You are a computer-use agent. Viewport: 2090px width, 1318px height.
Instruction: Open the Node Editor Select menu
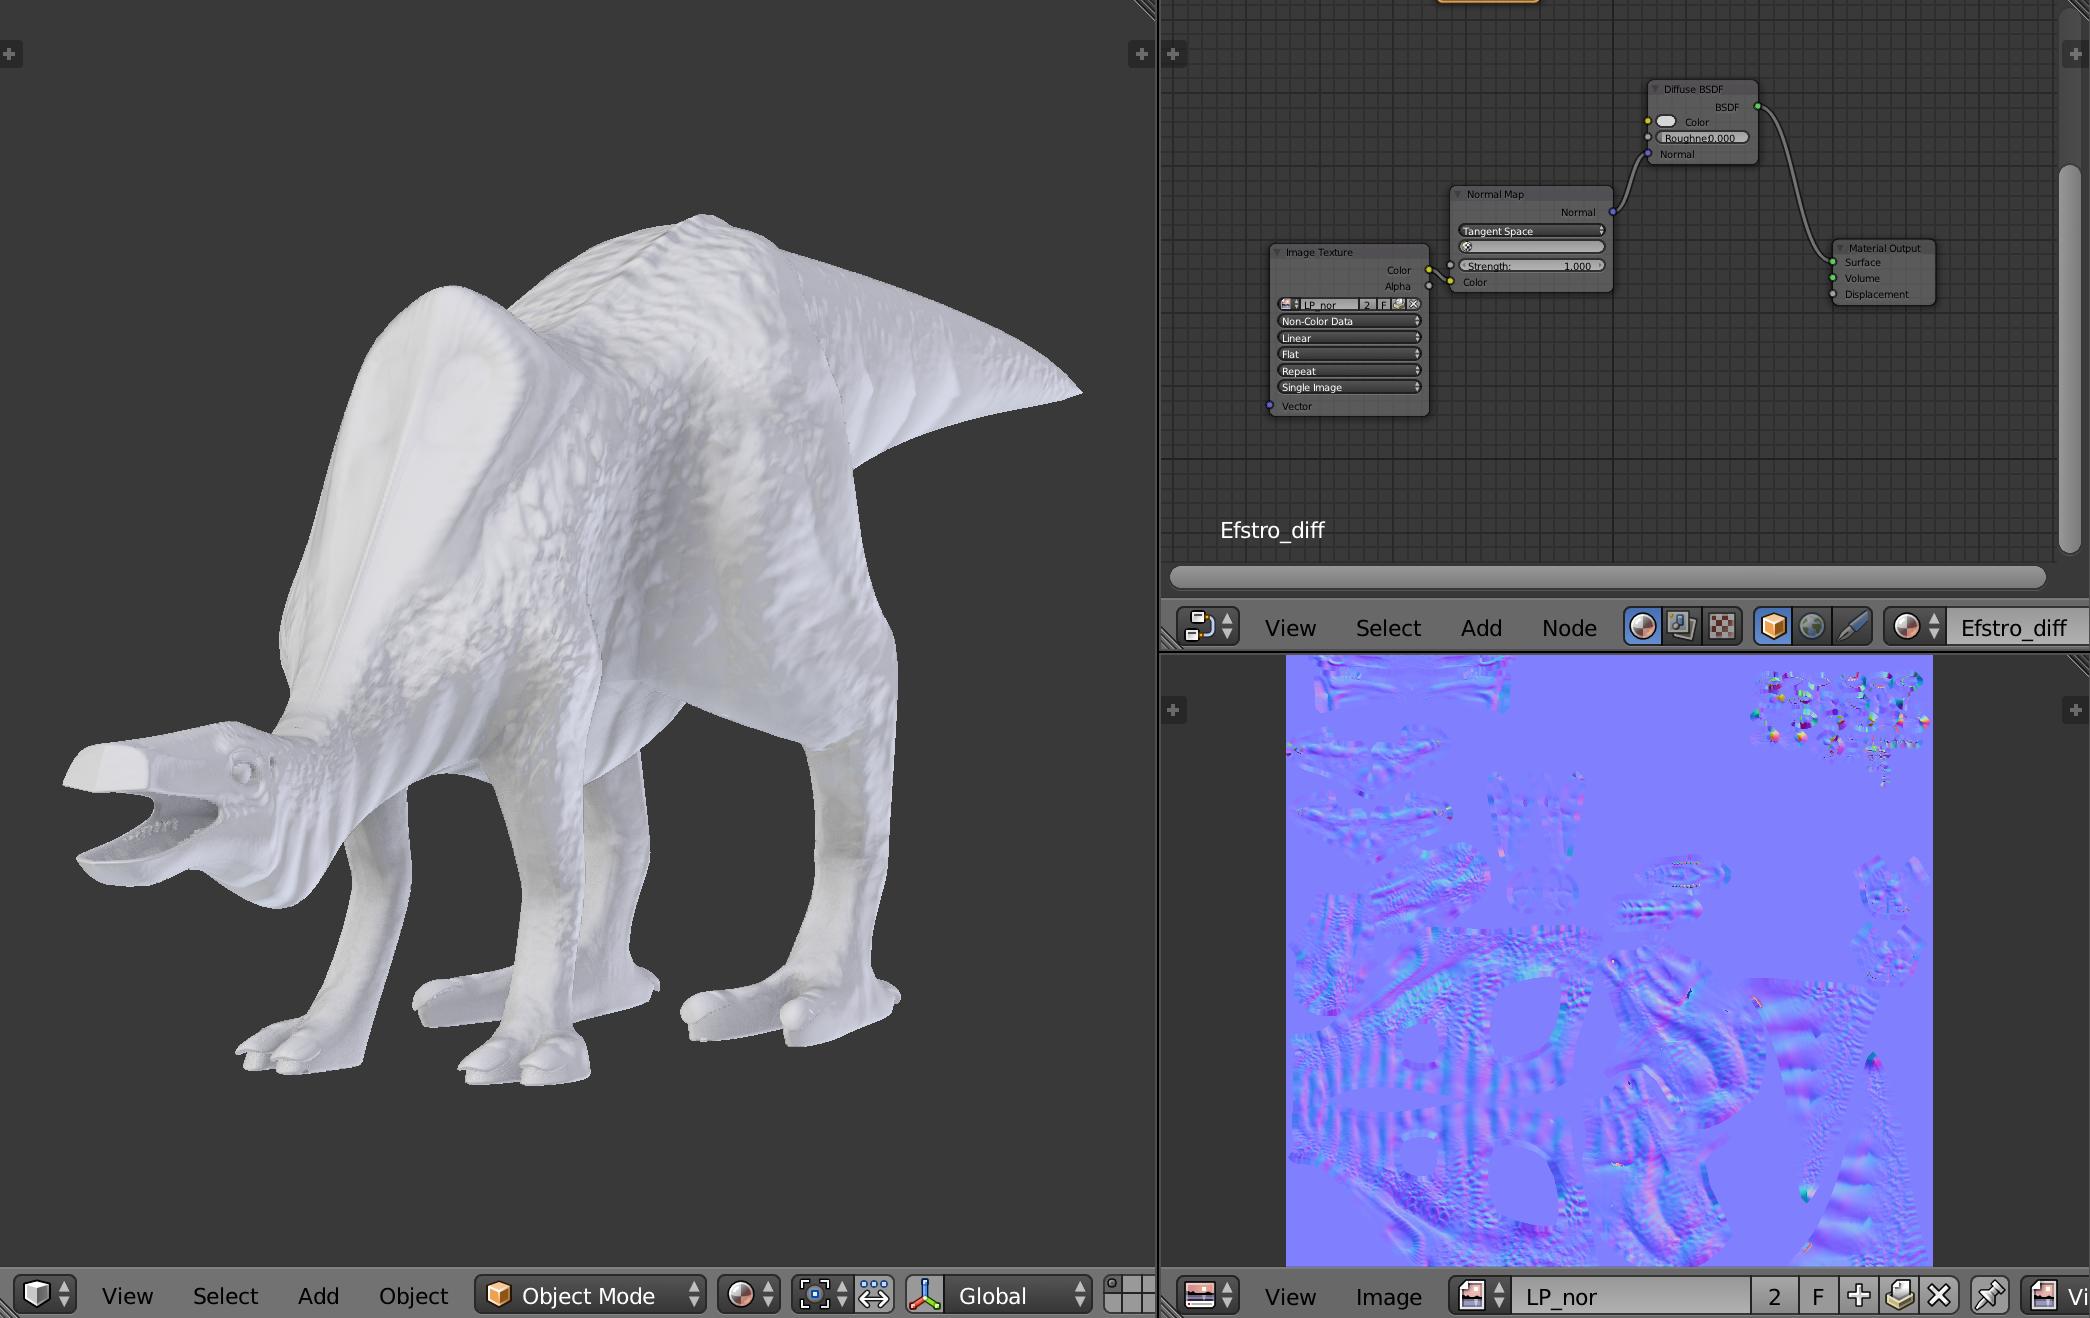click(1388, 627)
